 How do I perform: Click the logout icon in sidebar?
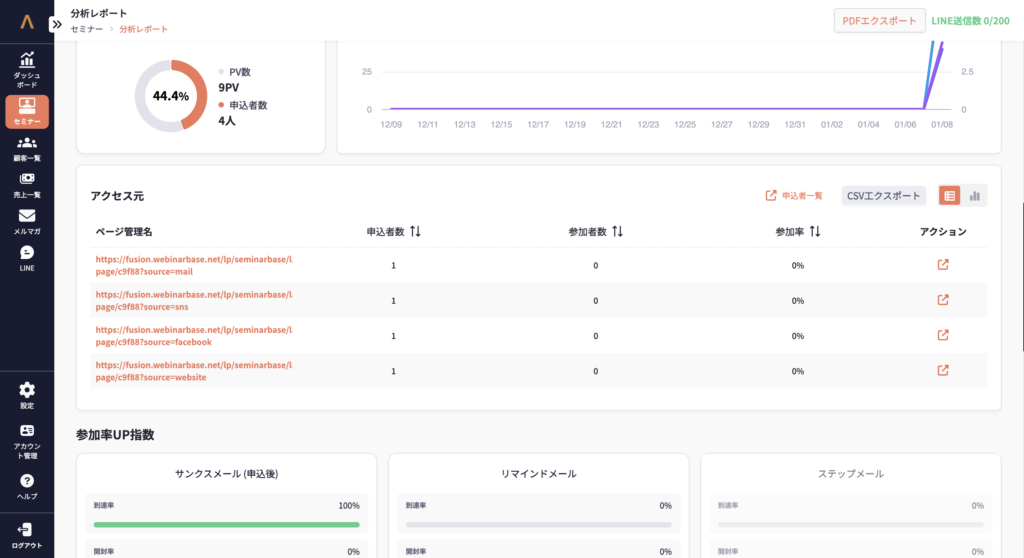[x=27, y=530]
